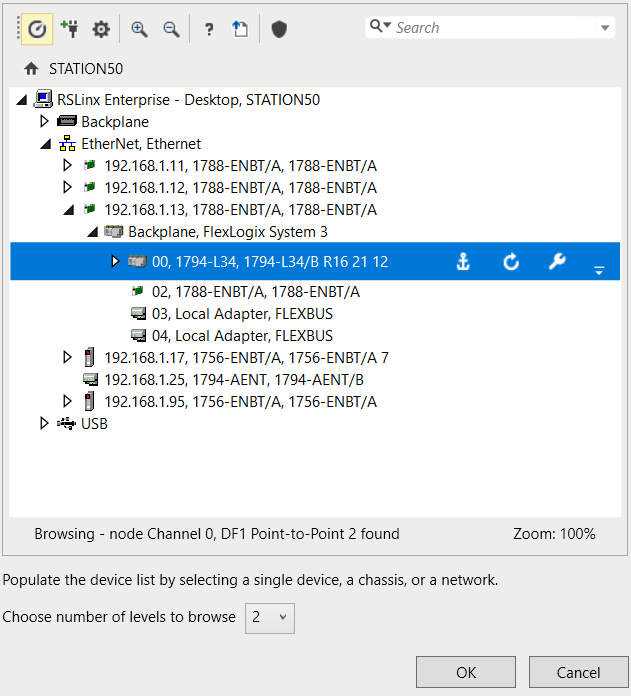
Task: Expand the 192.168.1.95 device node
Action: (x=67, y=401)
